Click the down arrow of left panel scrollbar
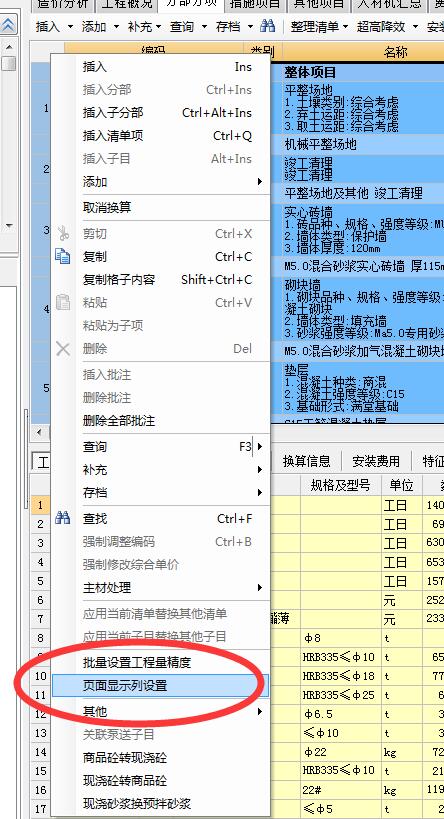Image resolution: width=444 pixels, height=819 pixels. 9,226
